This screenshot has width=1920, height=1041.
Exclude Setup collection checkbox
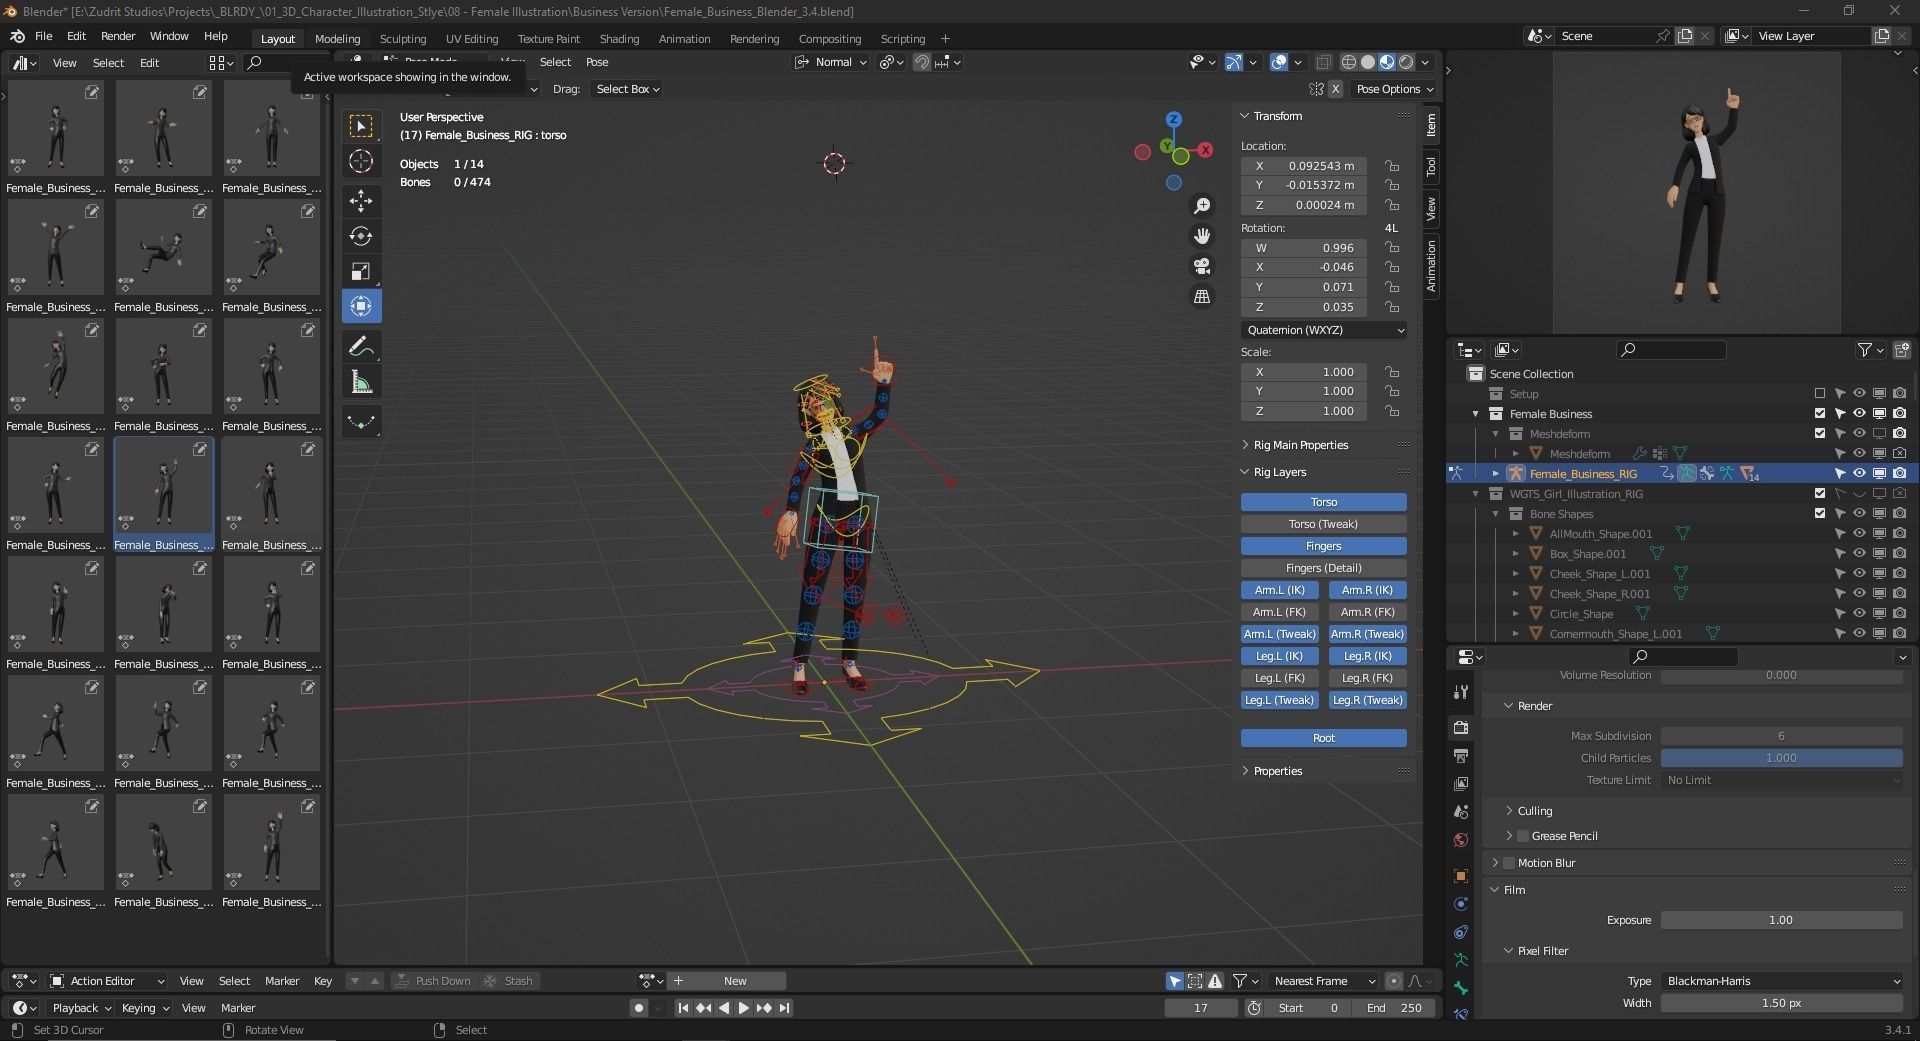click(x=1820, y=393)
